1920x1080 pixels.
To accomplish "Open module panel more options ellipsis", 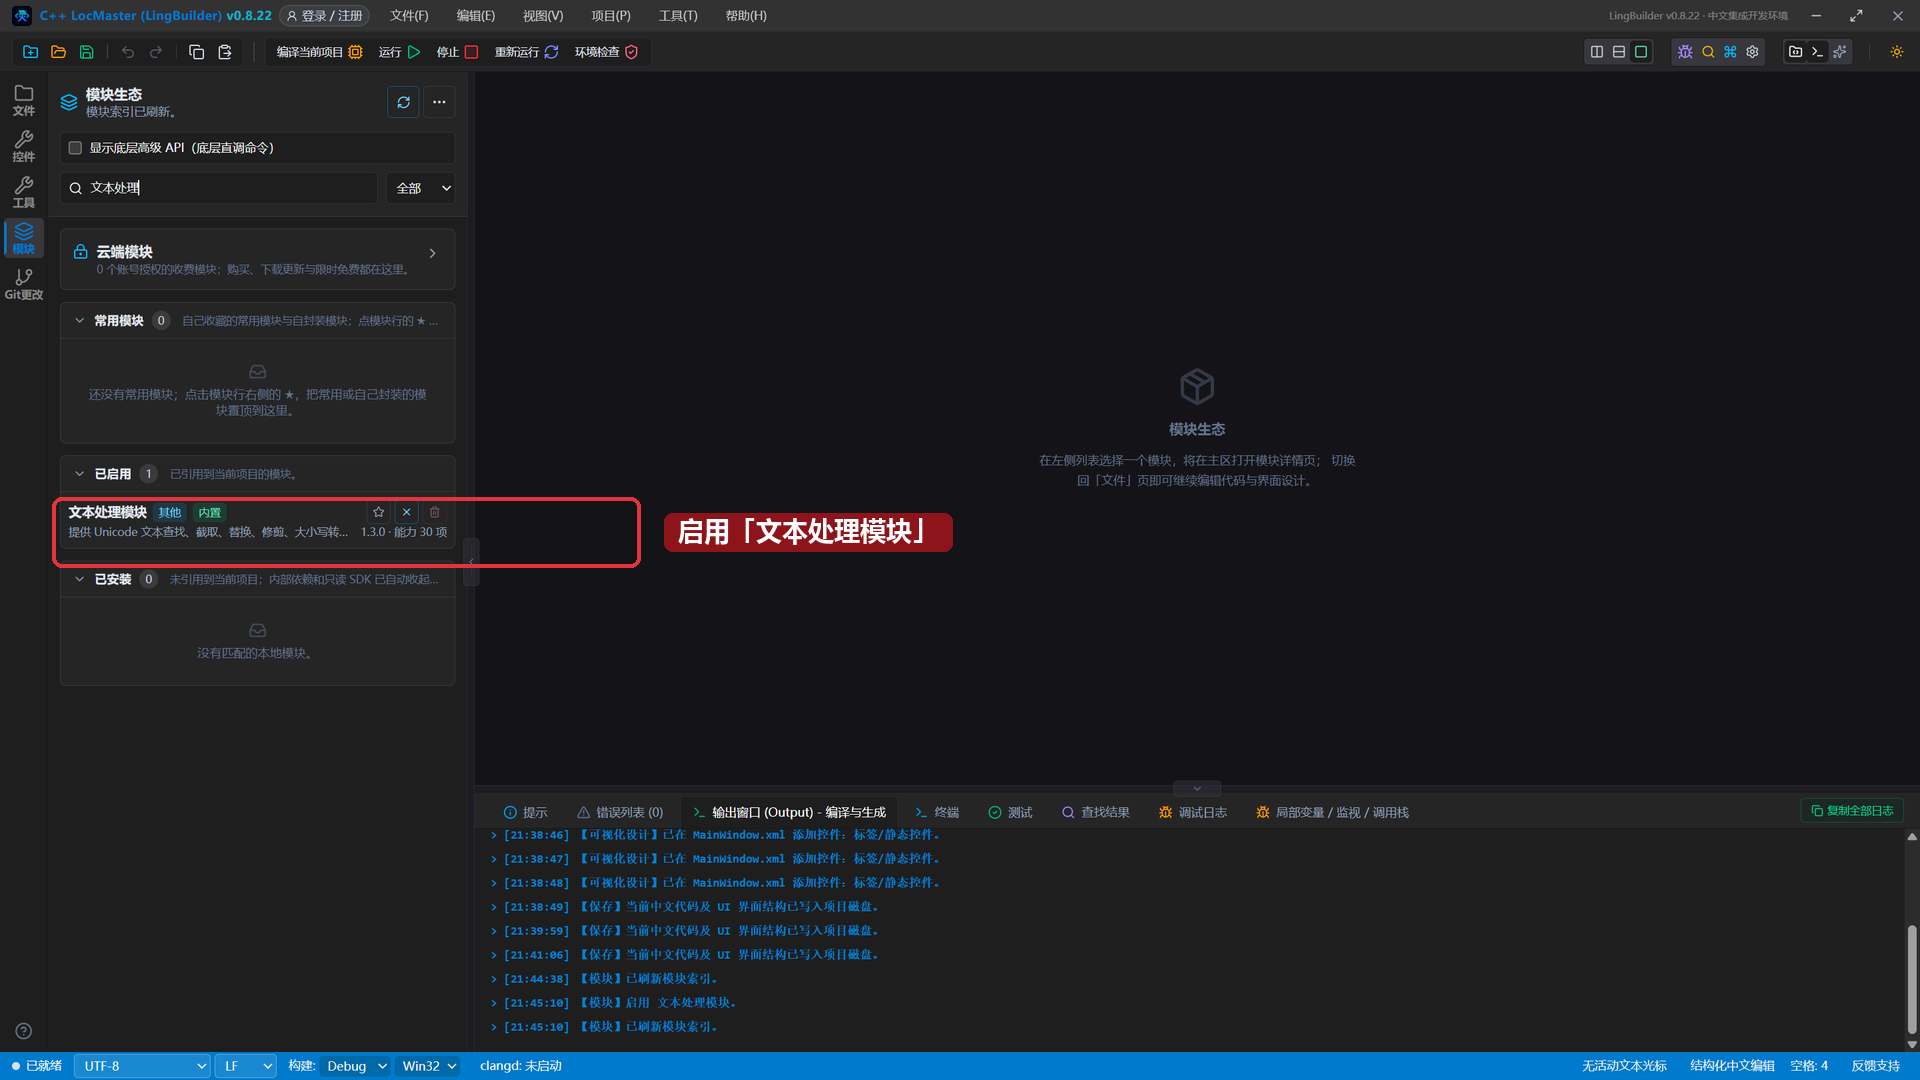I will pos(439,102).
